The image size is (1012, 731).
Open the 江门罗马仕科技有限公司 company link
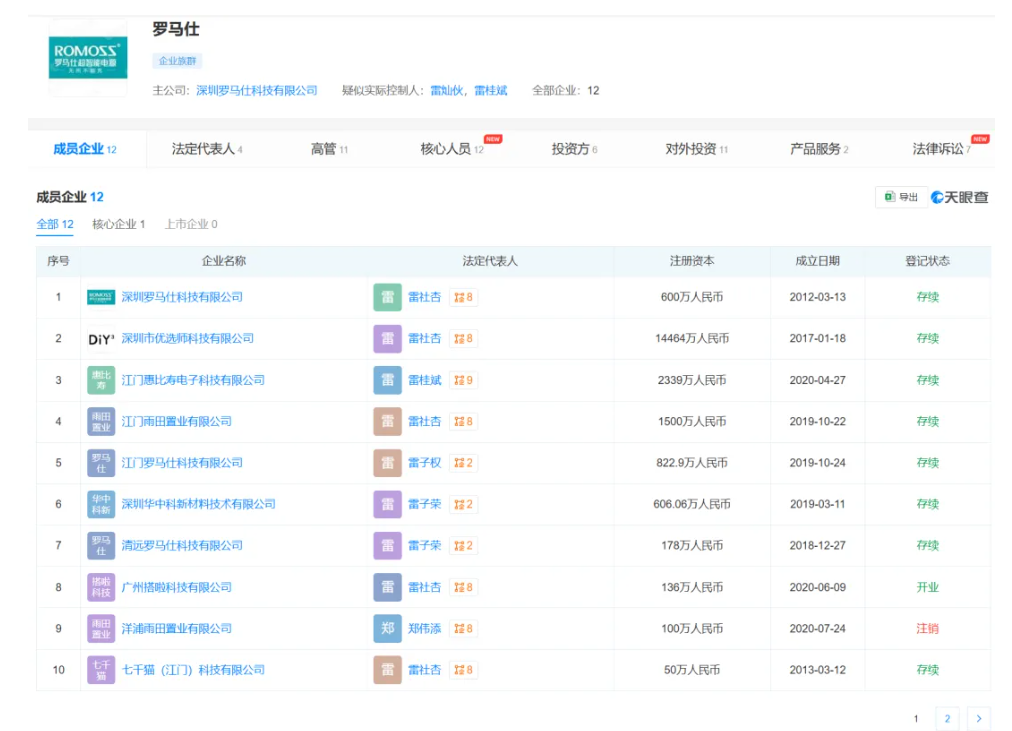point(182,463)
